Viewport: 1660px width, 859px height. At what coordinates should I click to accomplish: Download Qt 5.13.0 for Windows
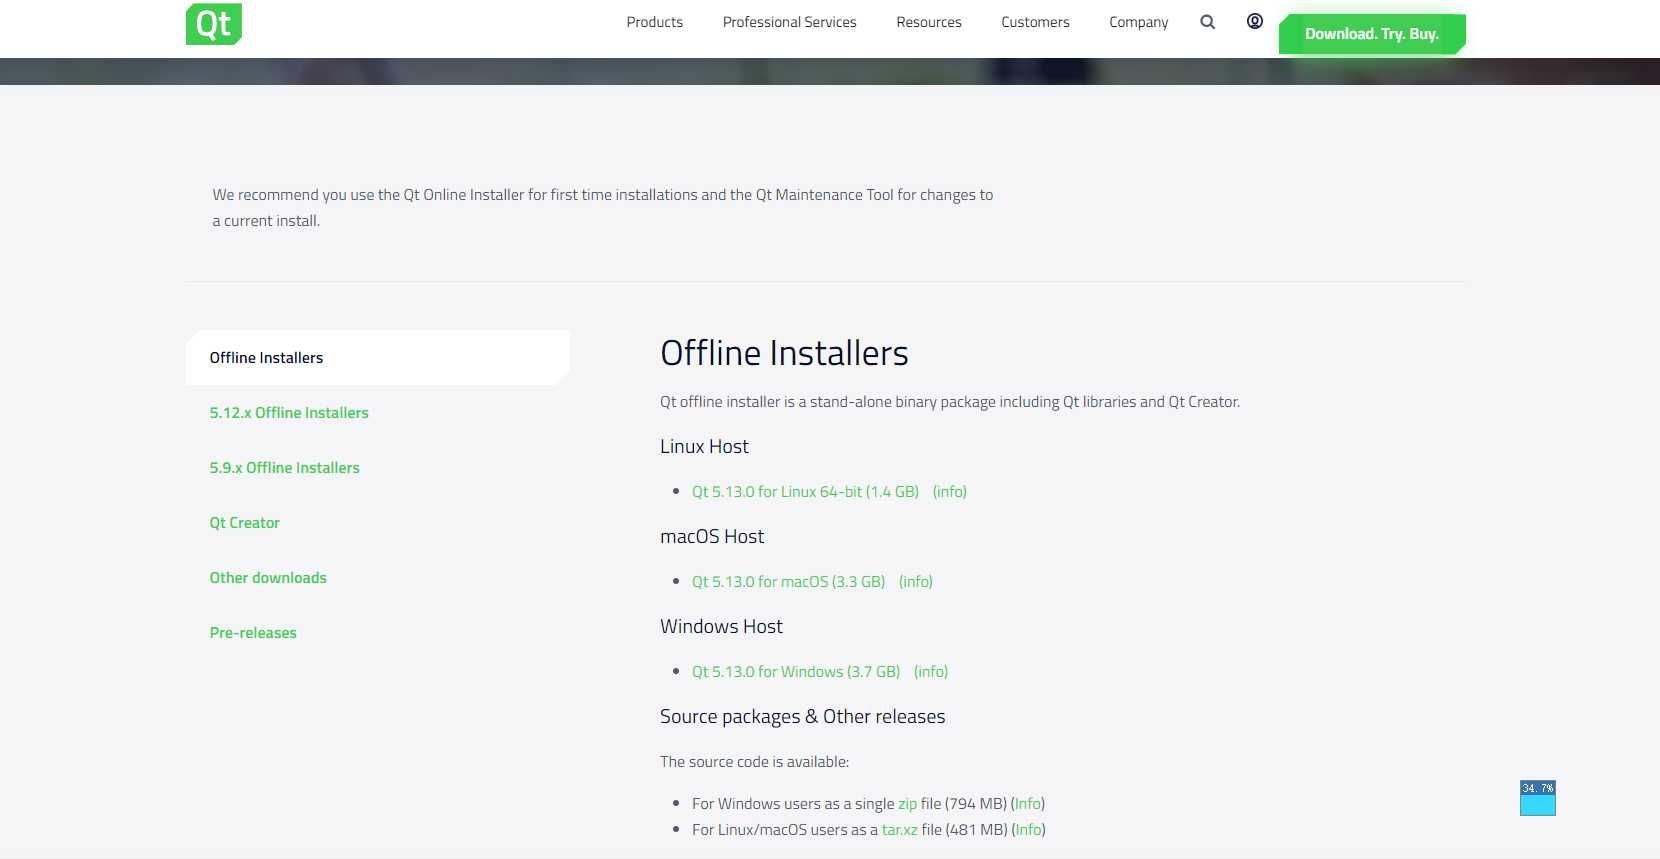tap(796, 672)
